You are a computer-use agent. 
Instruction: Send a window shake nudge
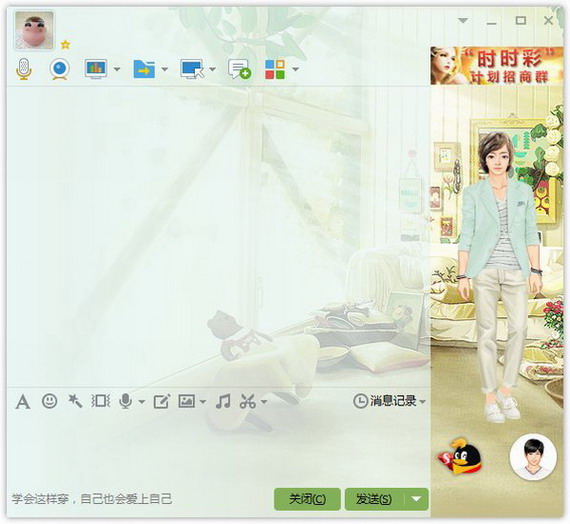tap(100, 401)
